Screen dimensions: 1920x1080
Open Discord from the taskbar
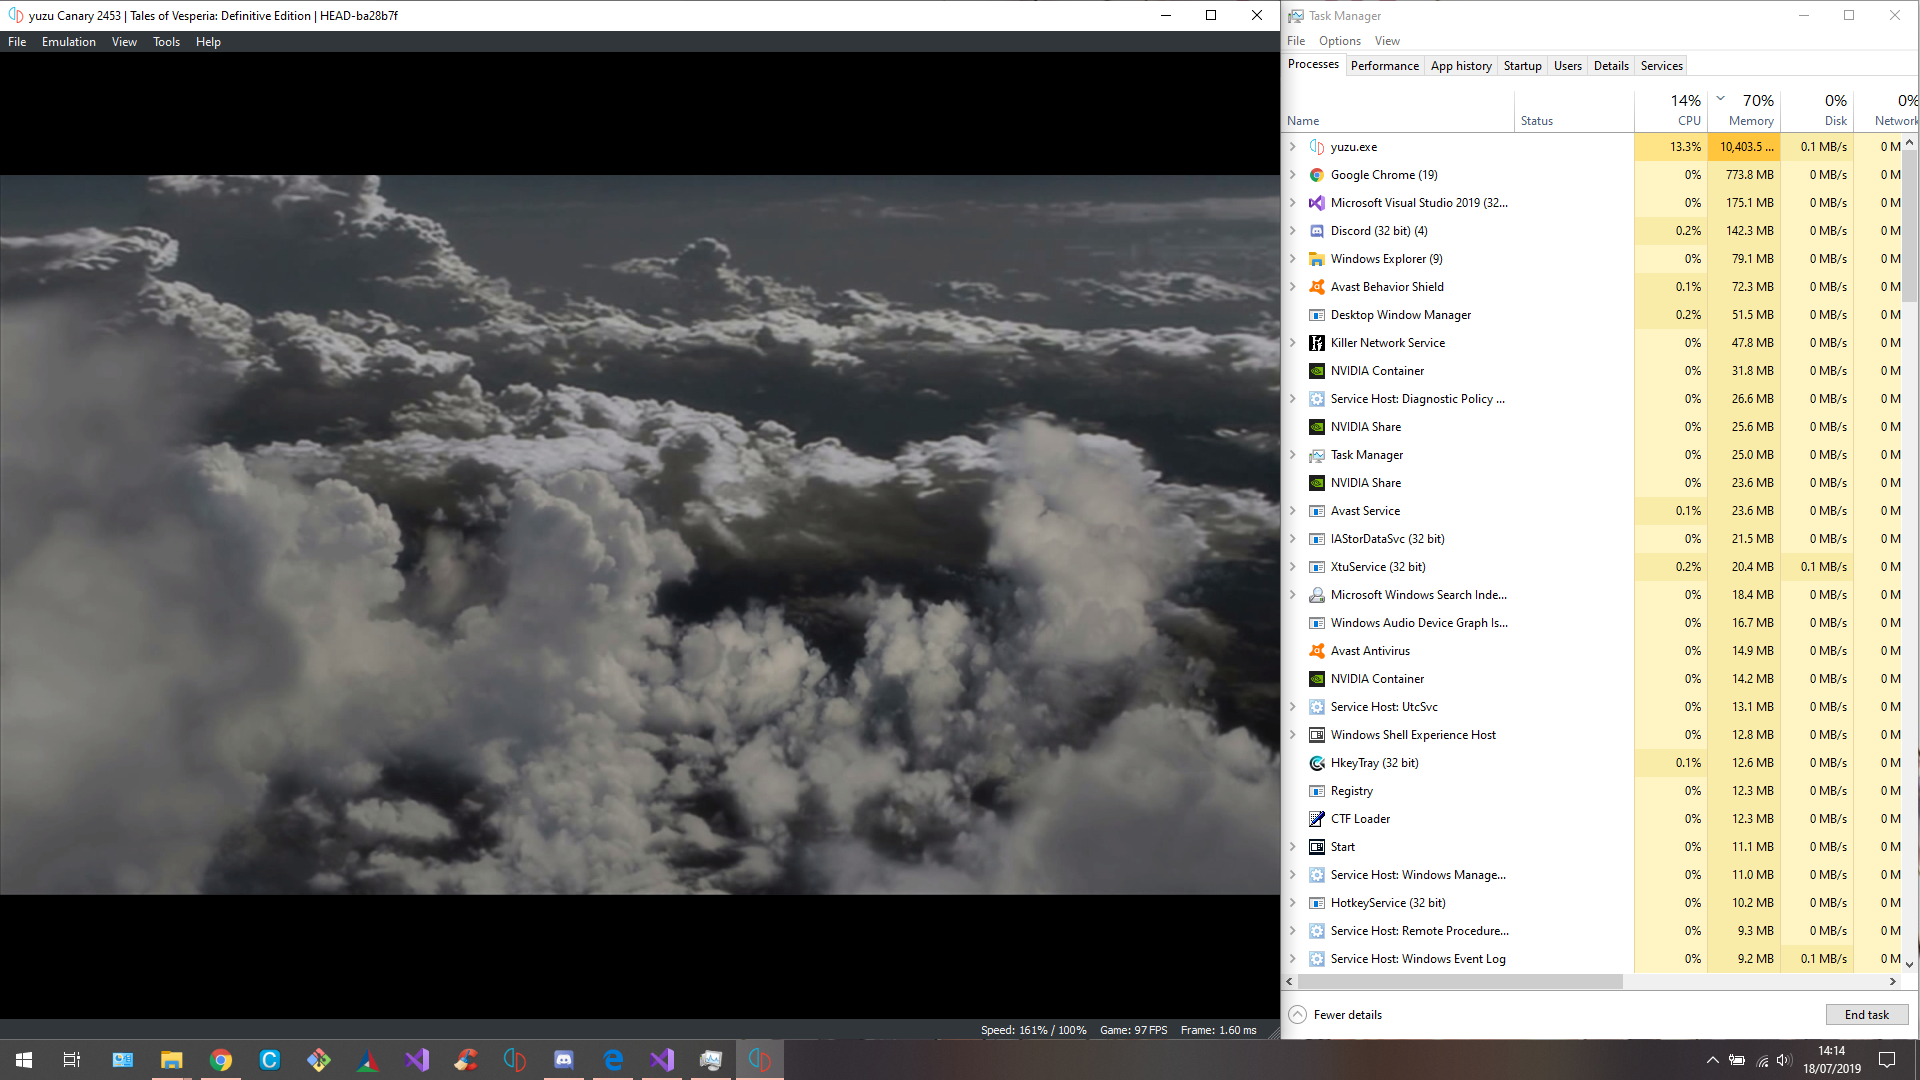564,1060
